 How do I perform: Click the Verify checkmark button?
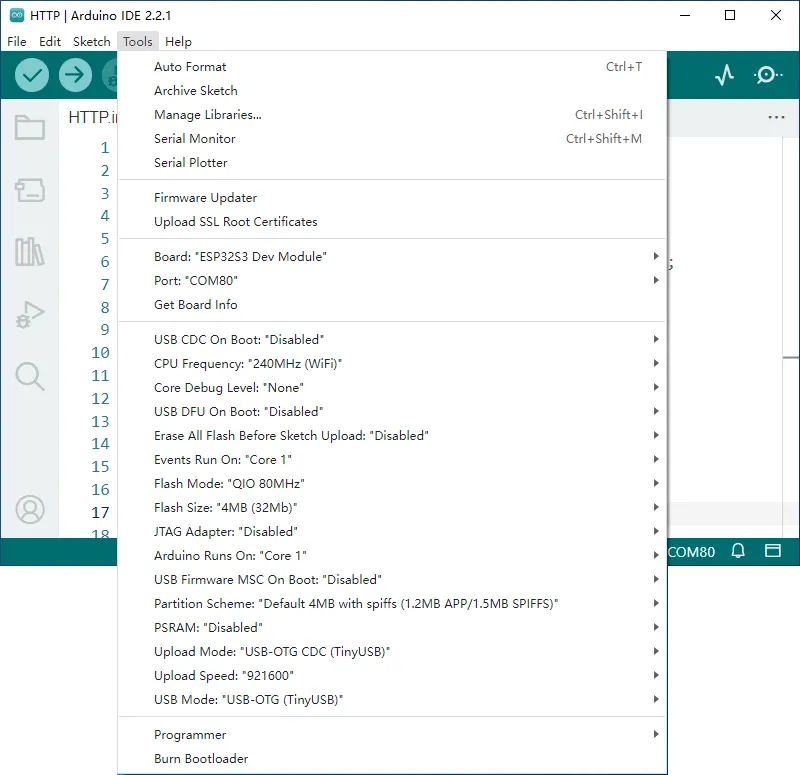pyautogui.click(x=32, y=75)
